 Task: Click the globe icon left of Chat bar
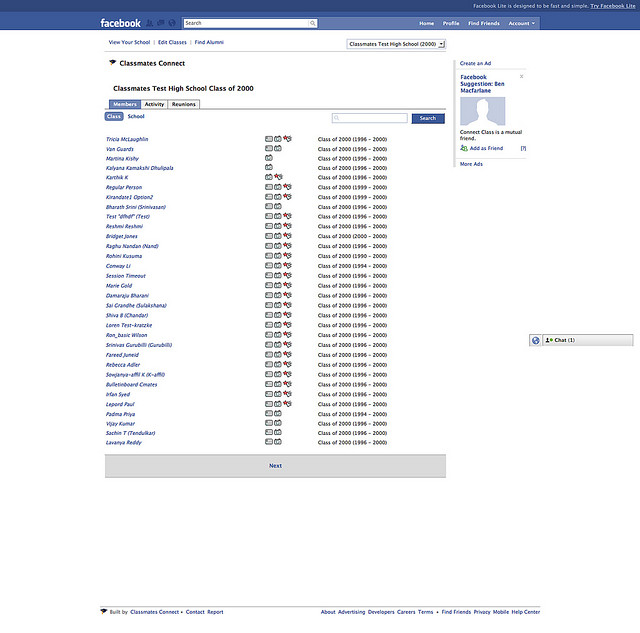(536, 340)
